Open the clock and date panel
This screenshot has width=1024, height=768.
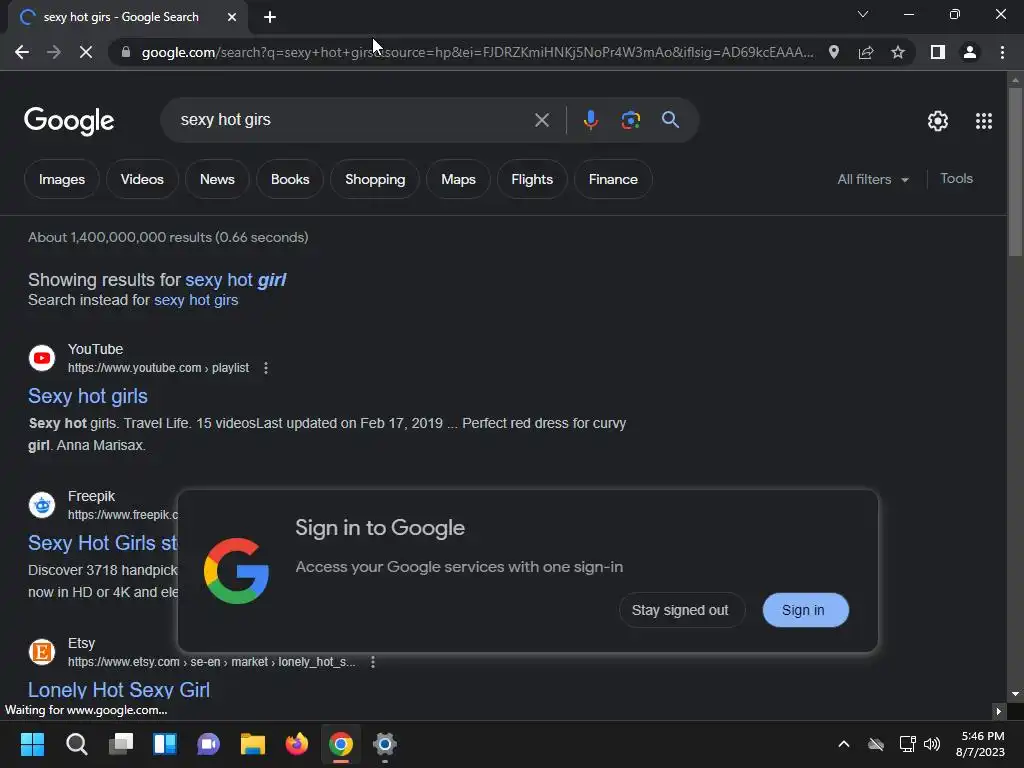point(980,744)
